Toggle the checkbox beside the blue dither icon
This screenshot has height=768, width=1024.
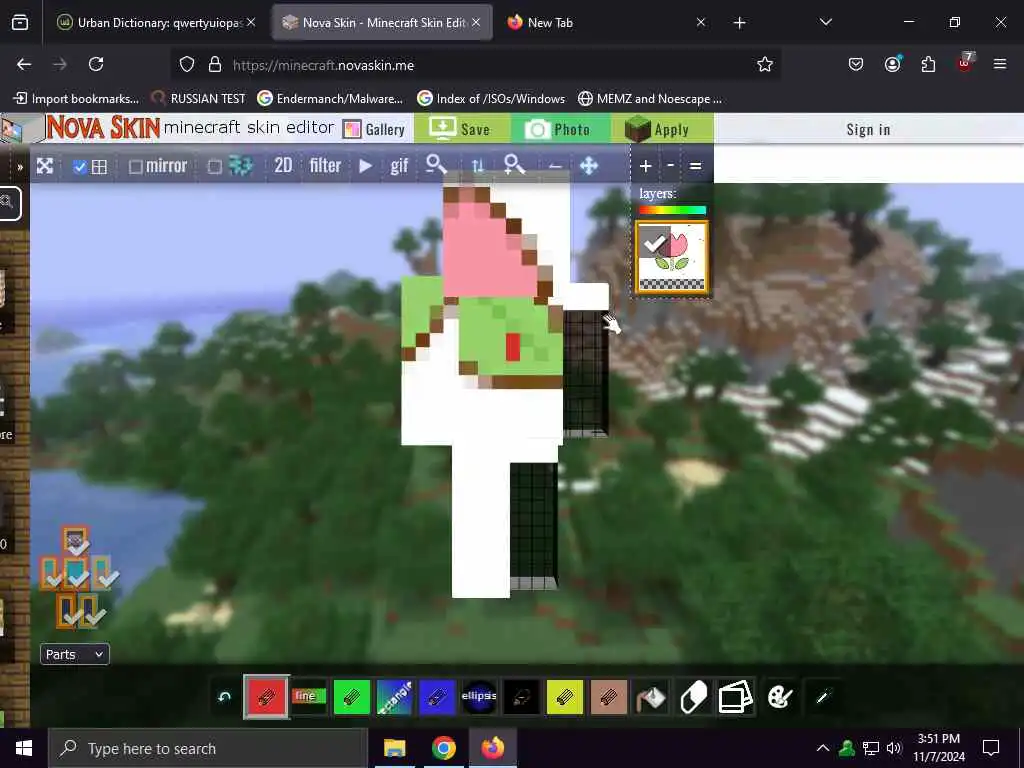pos(214,167)
